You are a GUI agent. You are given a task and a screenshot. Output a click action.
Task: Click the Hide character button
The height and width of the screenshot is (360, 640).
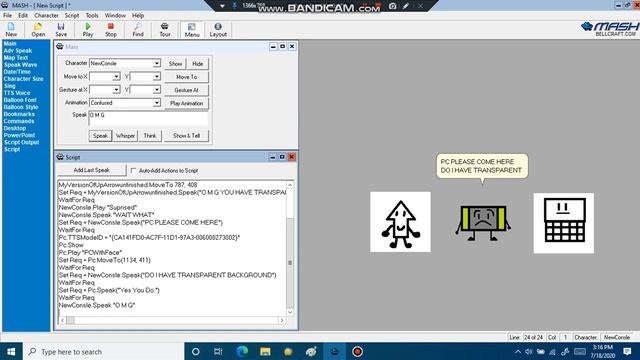click(198, 64)
